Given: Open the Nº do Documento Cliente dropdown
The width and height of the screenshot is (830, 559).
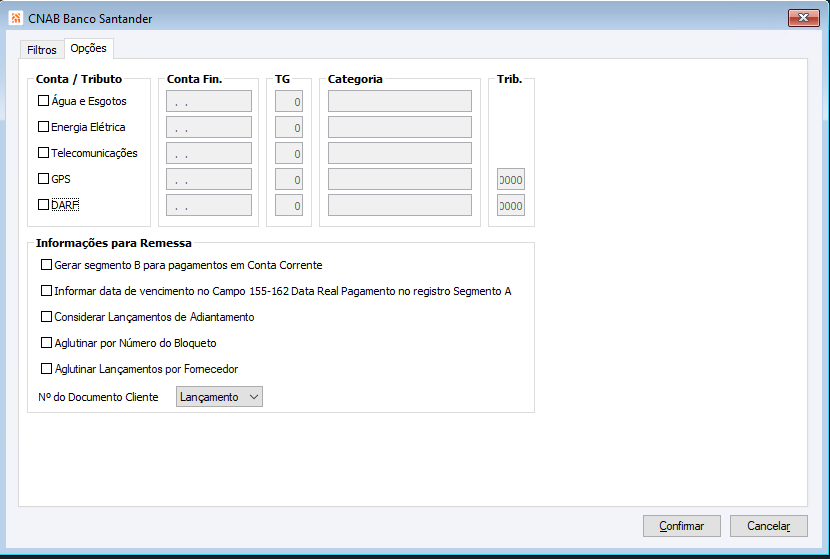Looking at the screenshot, I should pos(219,396).
